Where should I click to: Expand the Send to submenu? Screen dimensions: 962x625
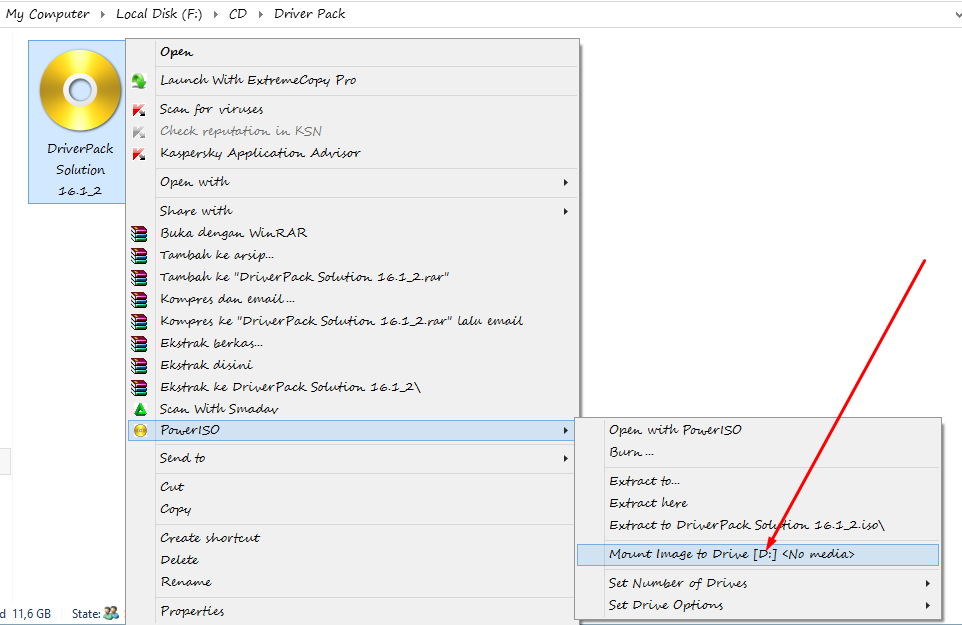tap(353, 458)
